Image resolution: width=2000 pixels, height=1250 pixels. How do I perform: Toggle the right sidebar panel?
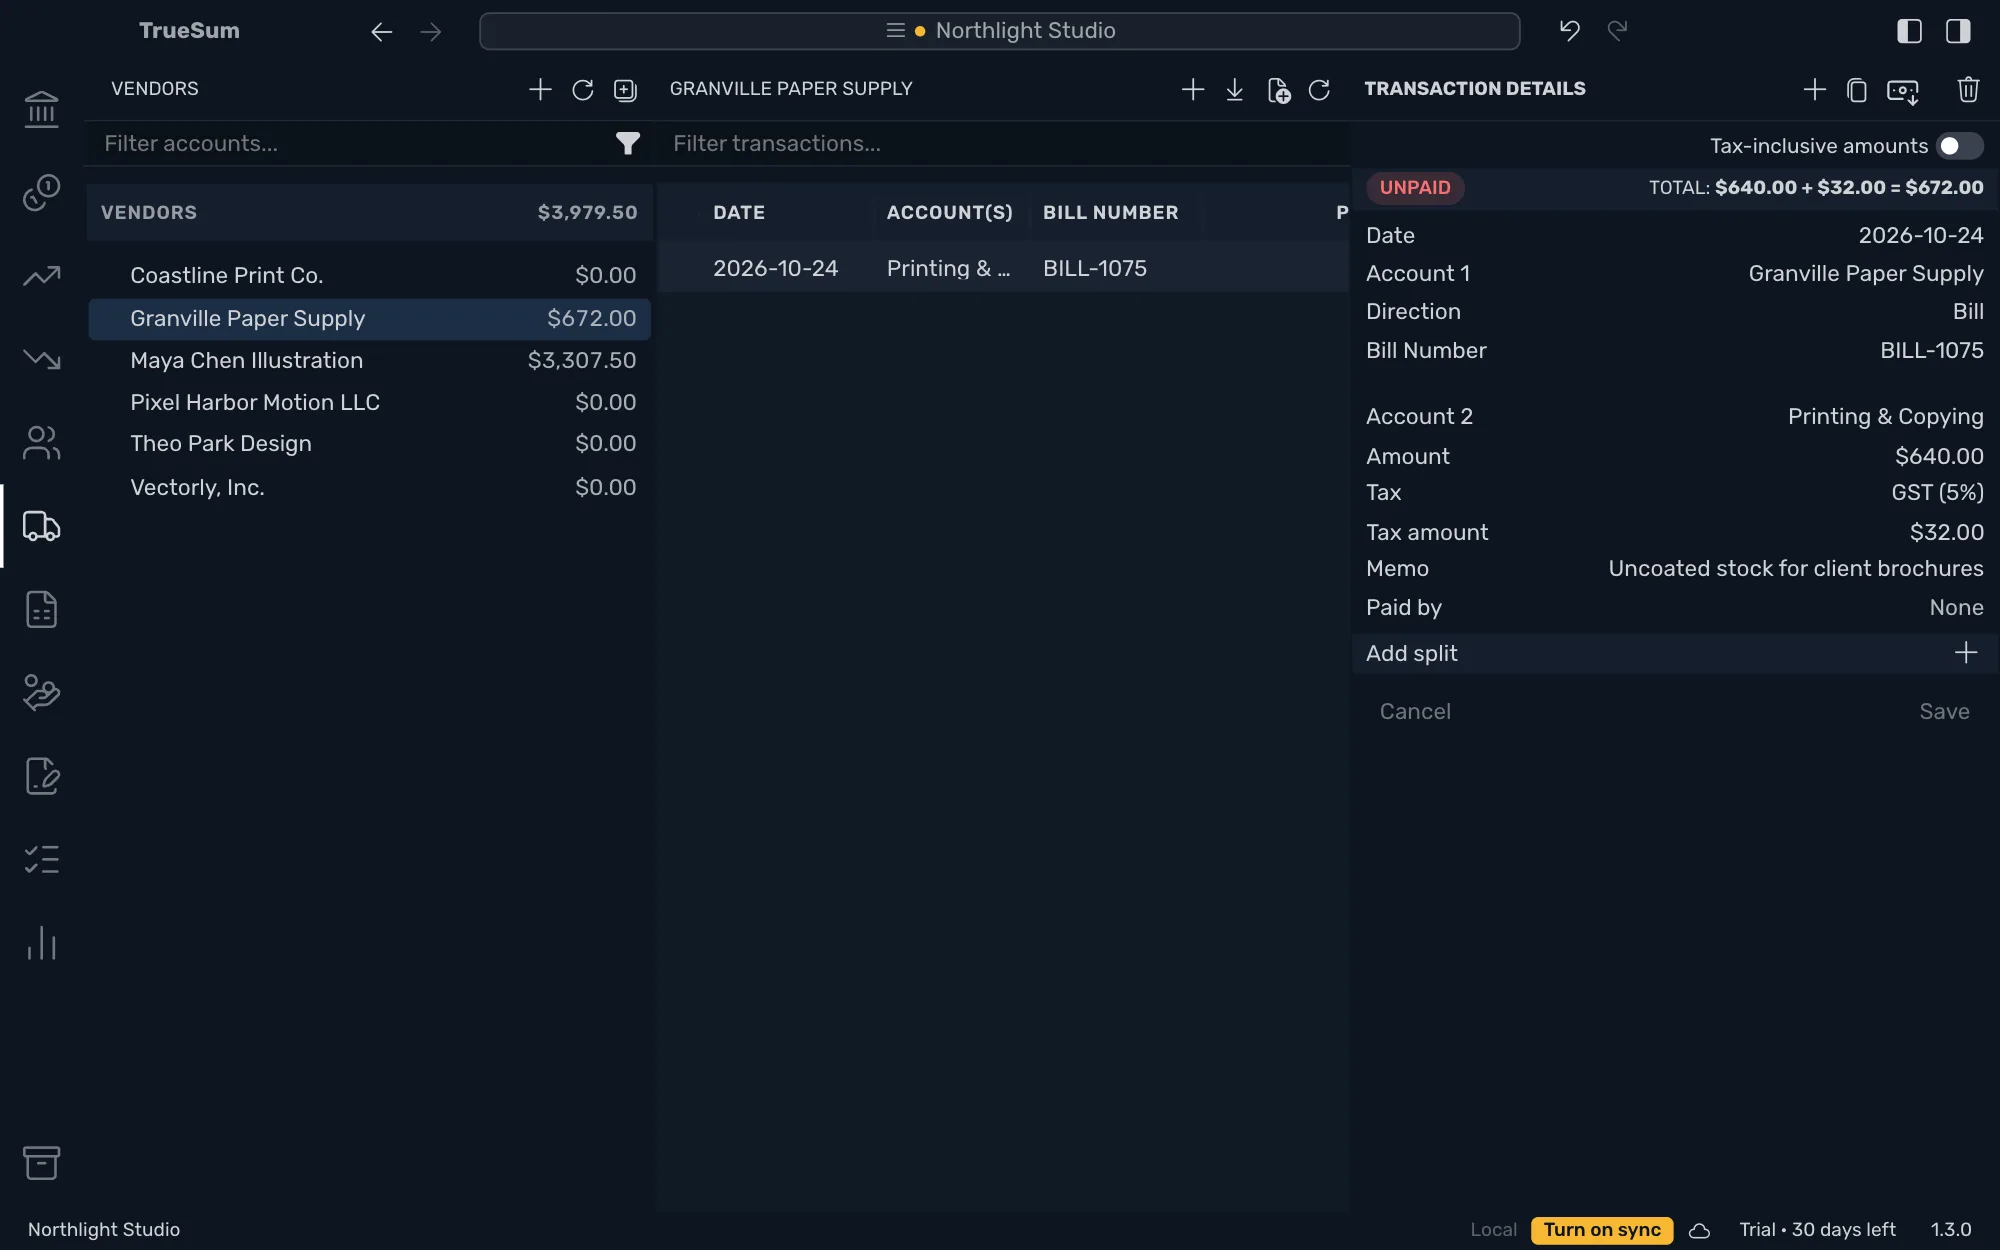coord(1958,31)
